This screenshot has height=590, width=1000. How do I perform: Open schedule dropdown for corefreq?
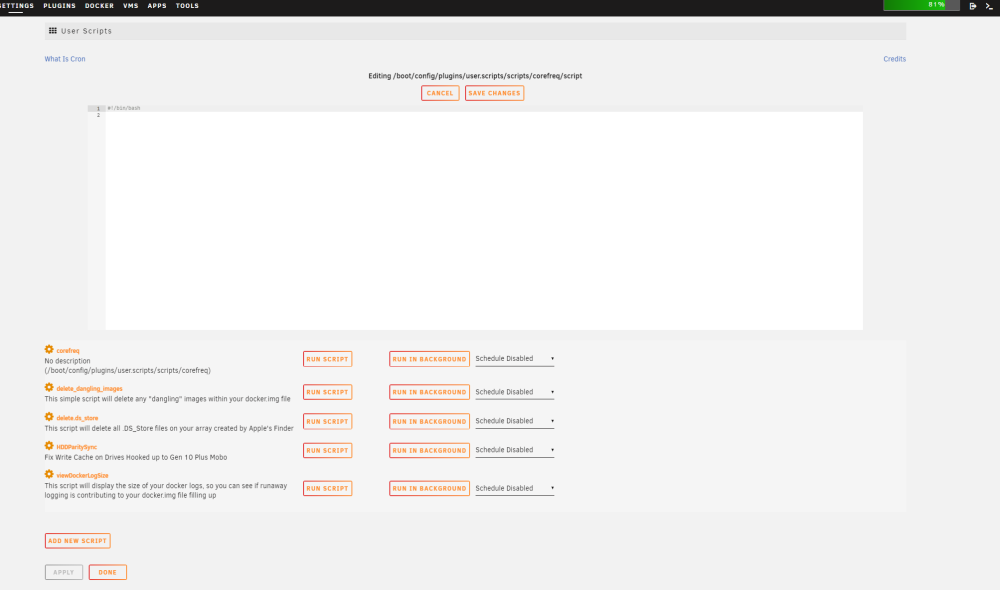tap(514, 359)
